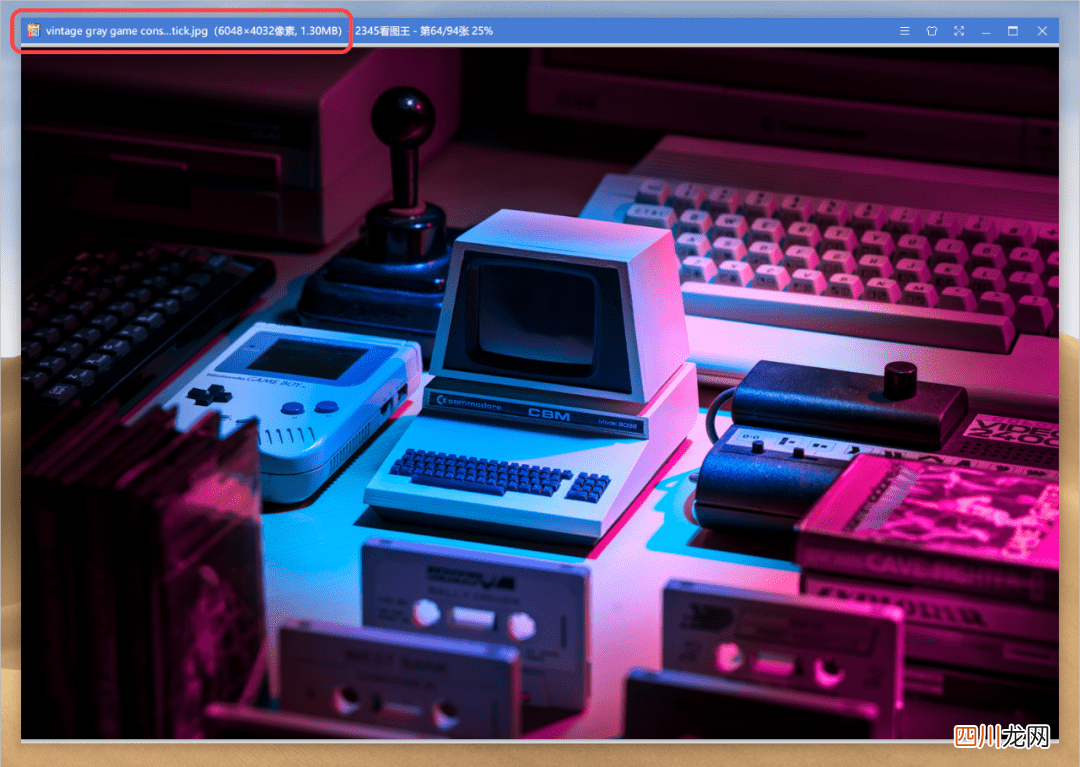Viewport: 1080px width, 767px height.
Task: Click the app icon beside the file name
Action: (33, 30)
